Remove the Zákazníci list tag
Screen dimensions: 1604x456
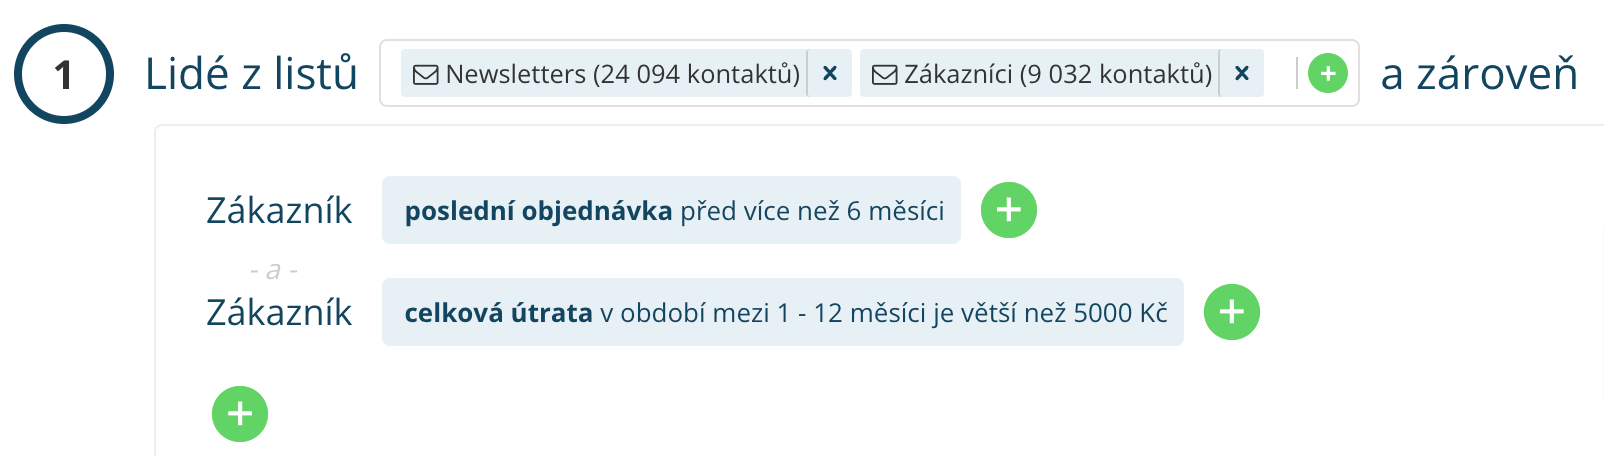(1241, 73)
